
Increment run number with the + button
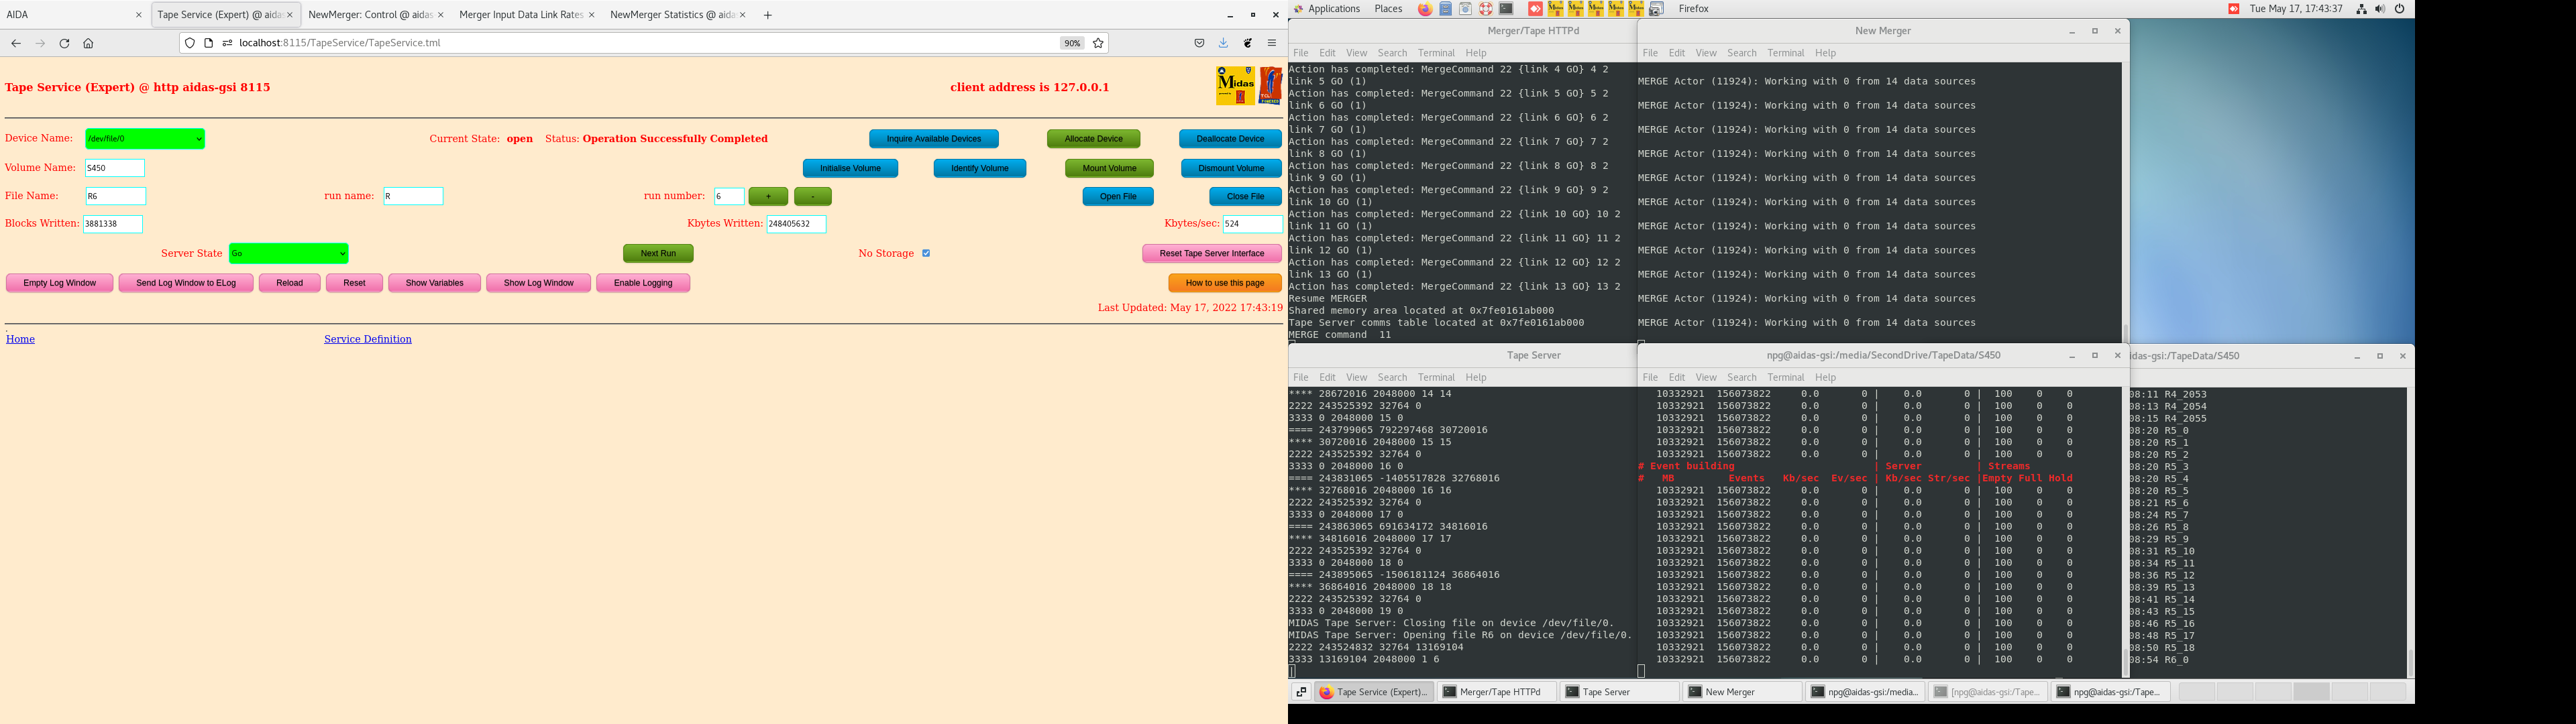768,197
